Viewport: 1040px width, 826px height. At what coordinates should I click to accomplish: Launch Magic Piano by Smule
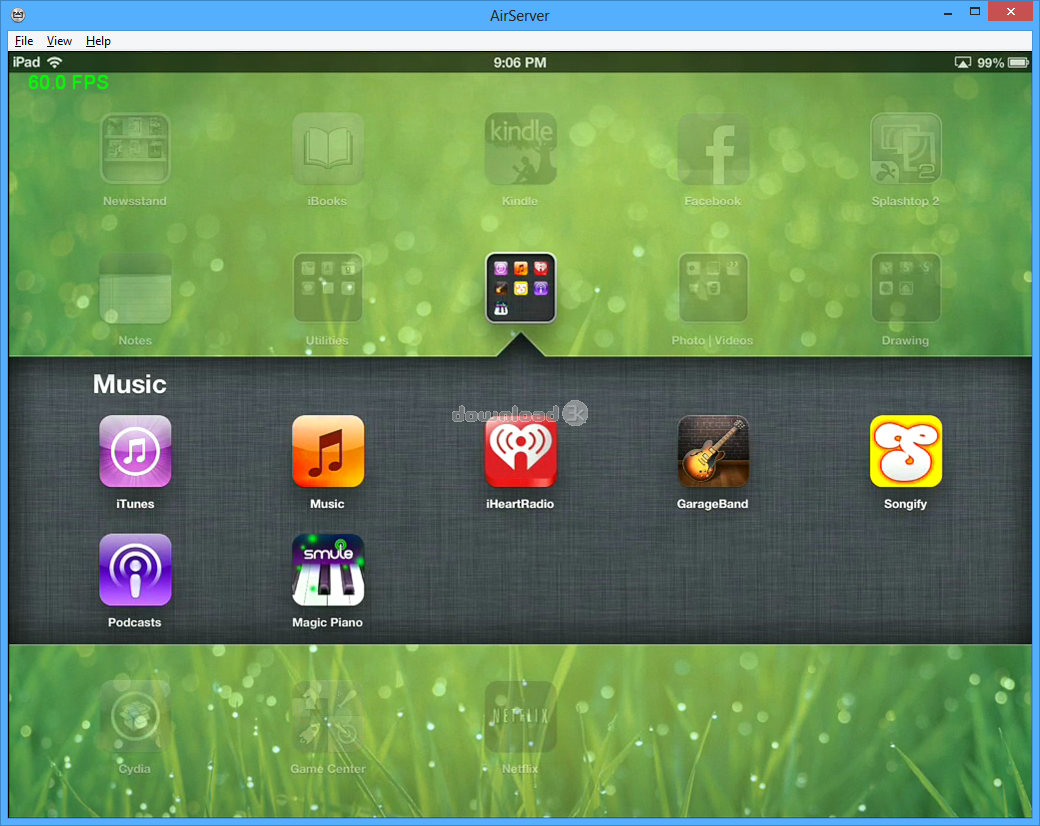tap(327, 570)
